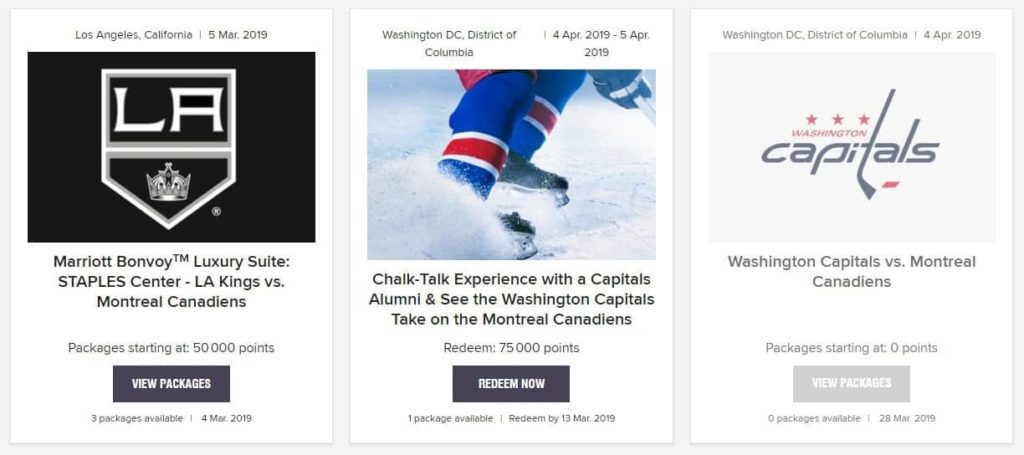Click the hockey skates ice photo
This screenshot has height=455, width=1024.
[x=511, y=164]
